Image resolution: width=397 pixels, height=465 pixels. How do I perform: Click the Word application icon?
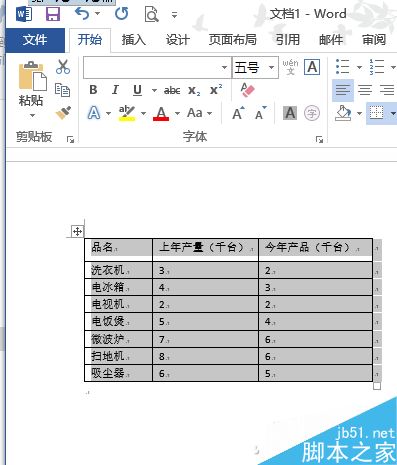(x=24, y=14)
